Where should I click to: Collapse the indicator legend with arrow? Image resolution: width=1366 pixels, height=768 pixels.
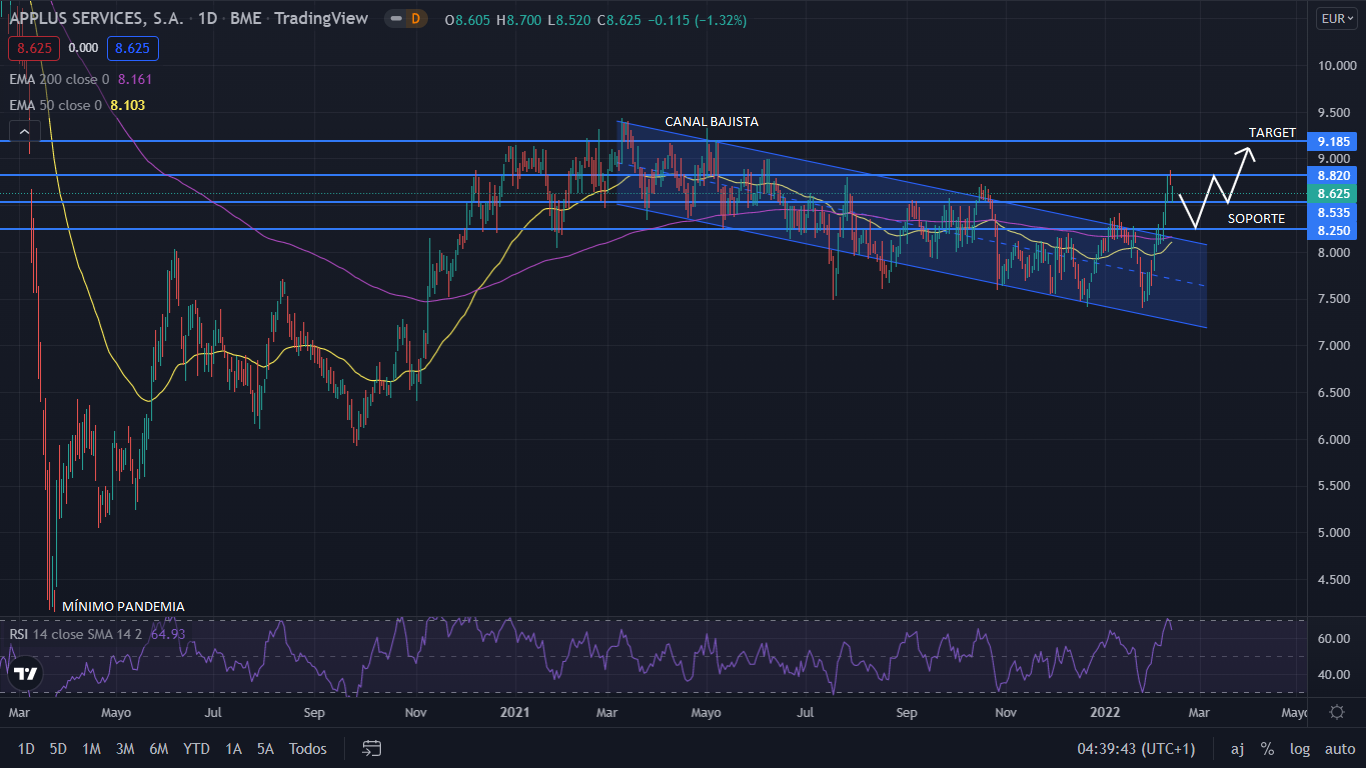pyautogui.click(x=24, y=131)
